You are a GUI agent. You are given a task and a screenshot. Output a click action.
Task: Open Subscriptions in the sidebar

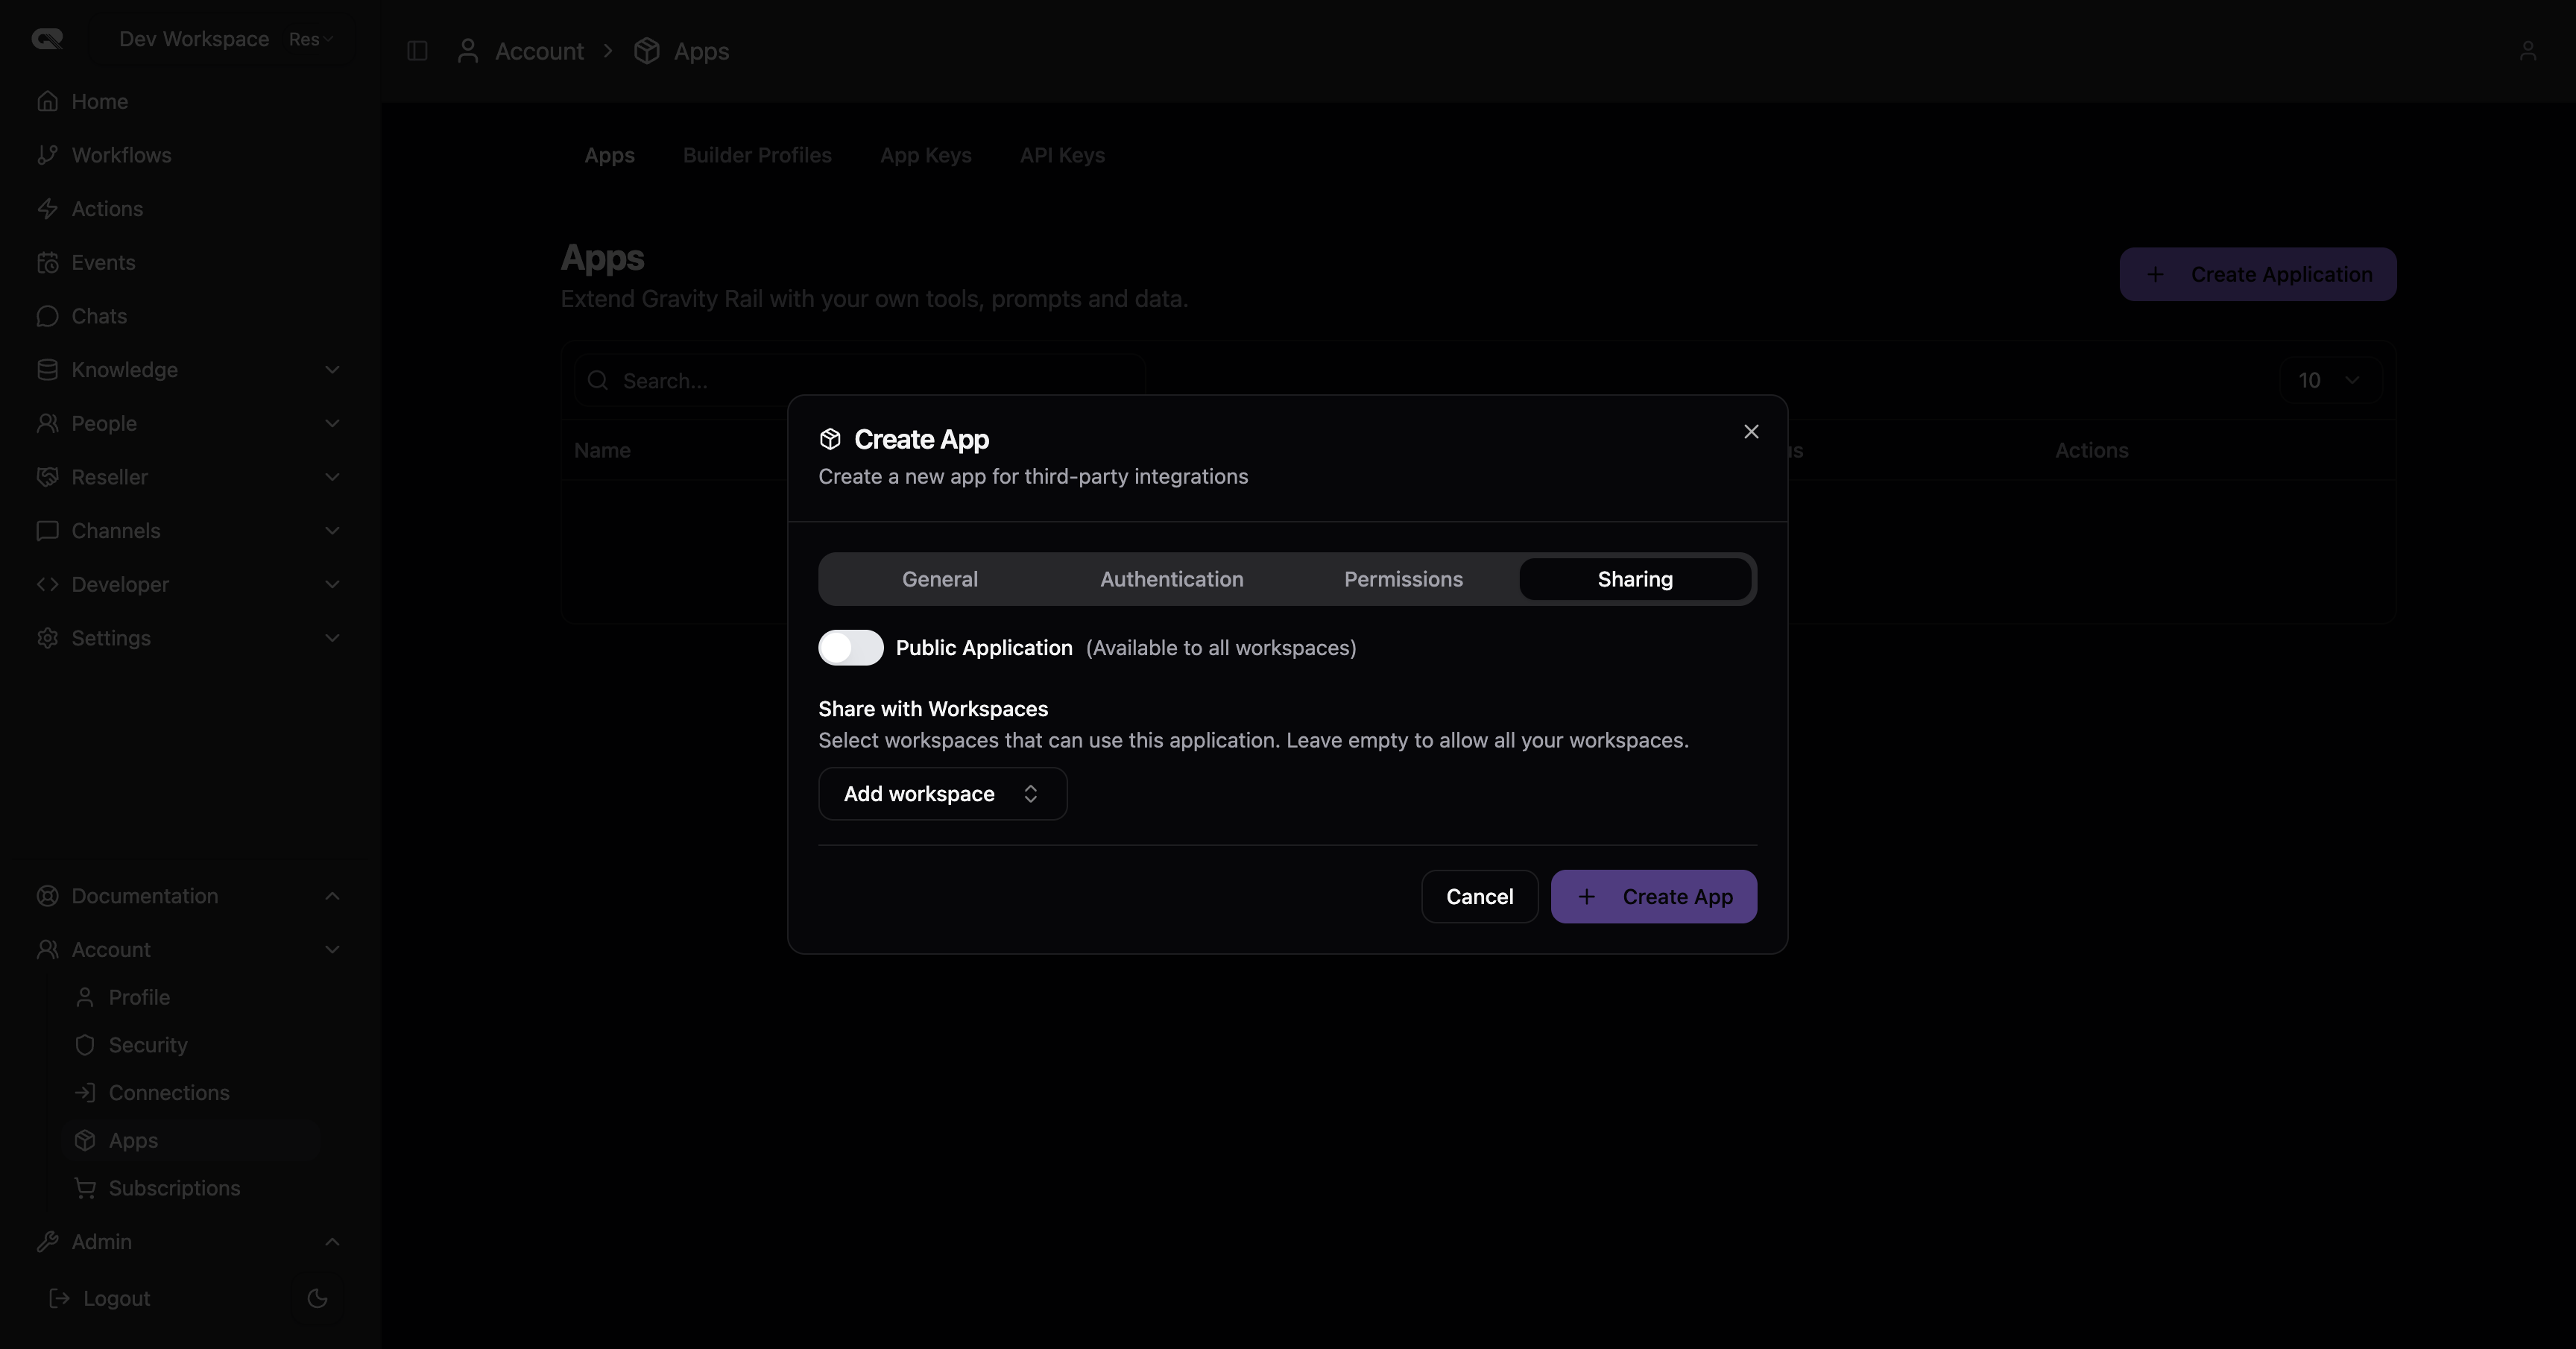[x=190, y=1188]
